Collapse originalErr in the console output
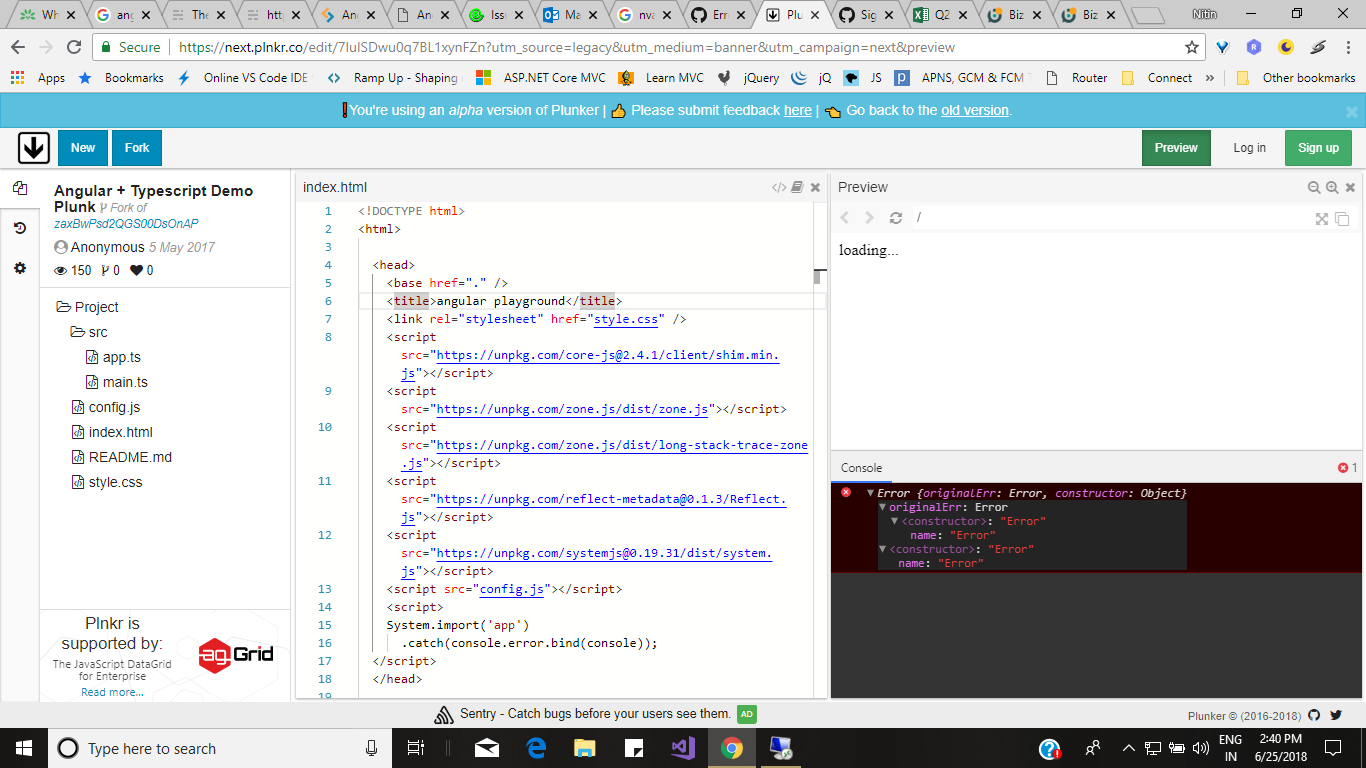This screenshot has height=768, width=1366. (881, 507)
